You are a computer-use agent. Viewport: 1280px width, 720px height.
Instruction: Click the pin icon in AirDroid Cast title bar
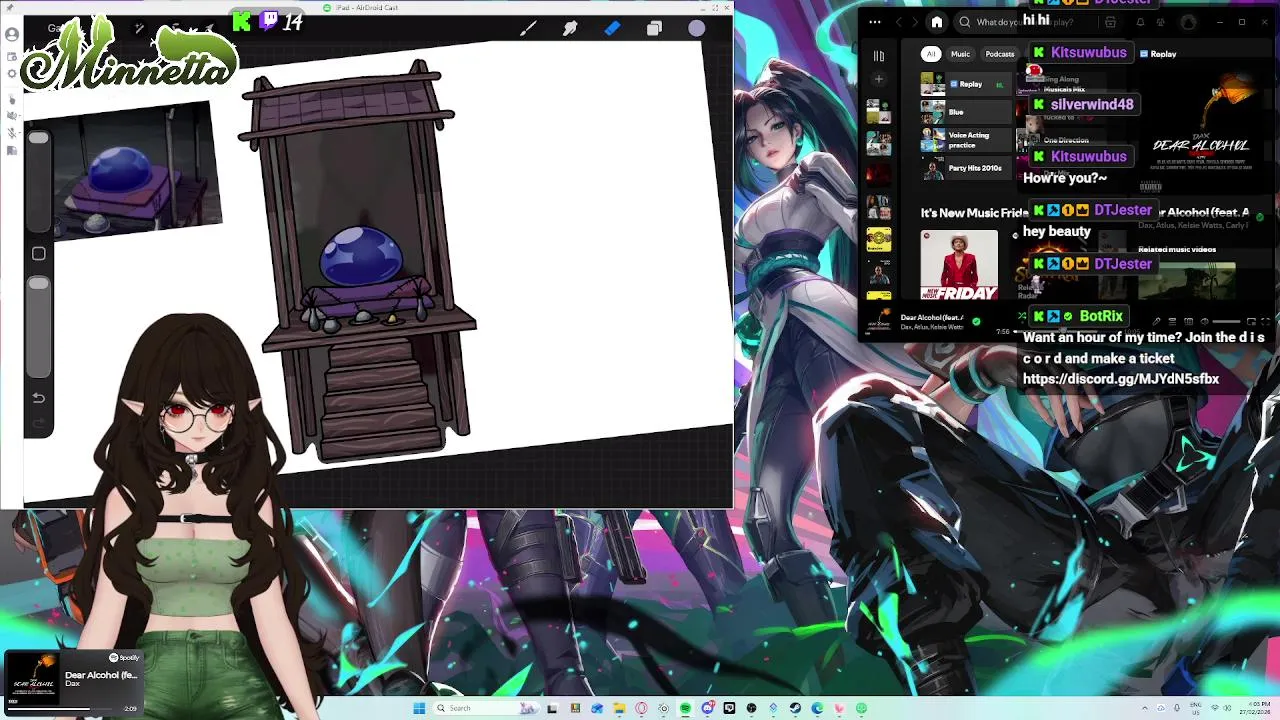pyautogui.click(x=10, y=8)
